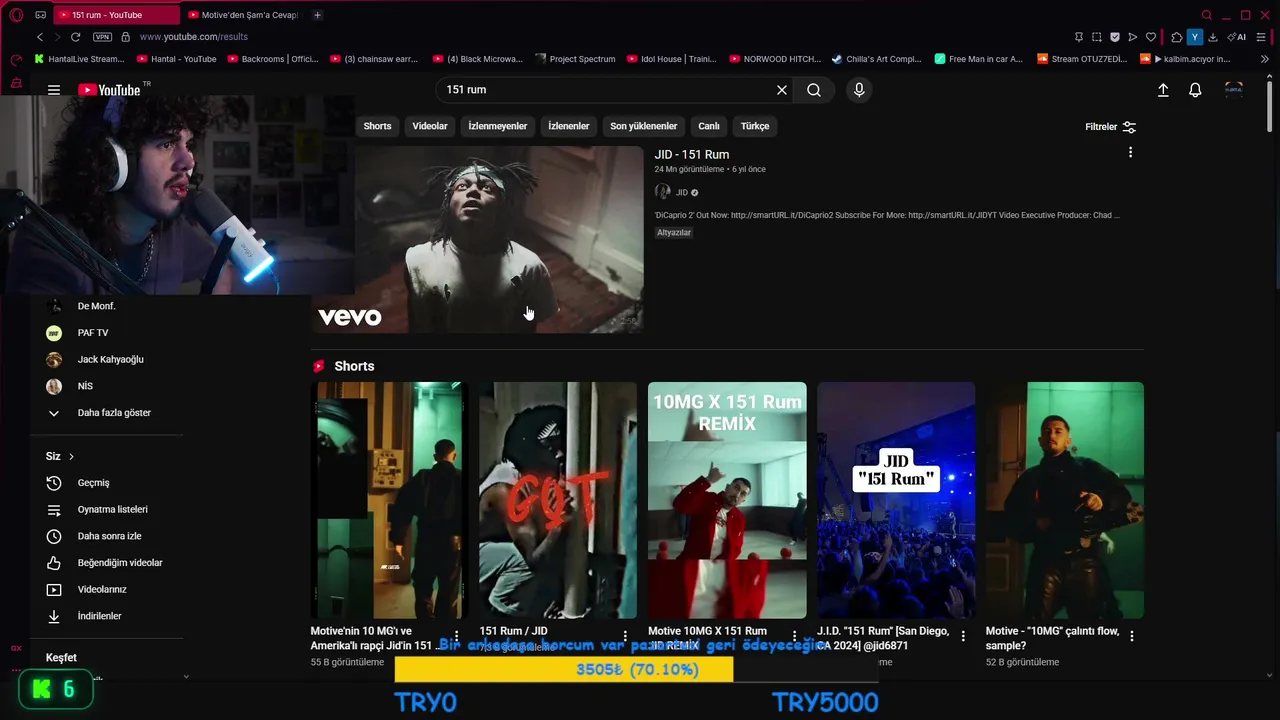The image size is (1280, 720).
Task: Open the Opera main menu icon
Action: pyautogui.click(x=16, y=15)
